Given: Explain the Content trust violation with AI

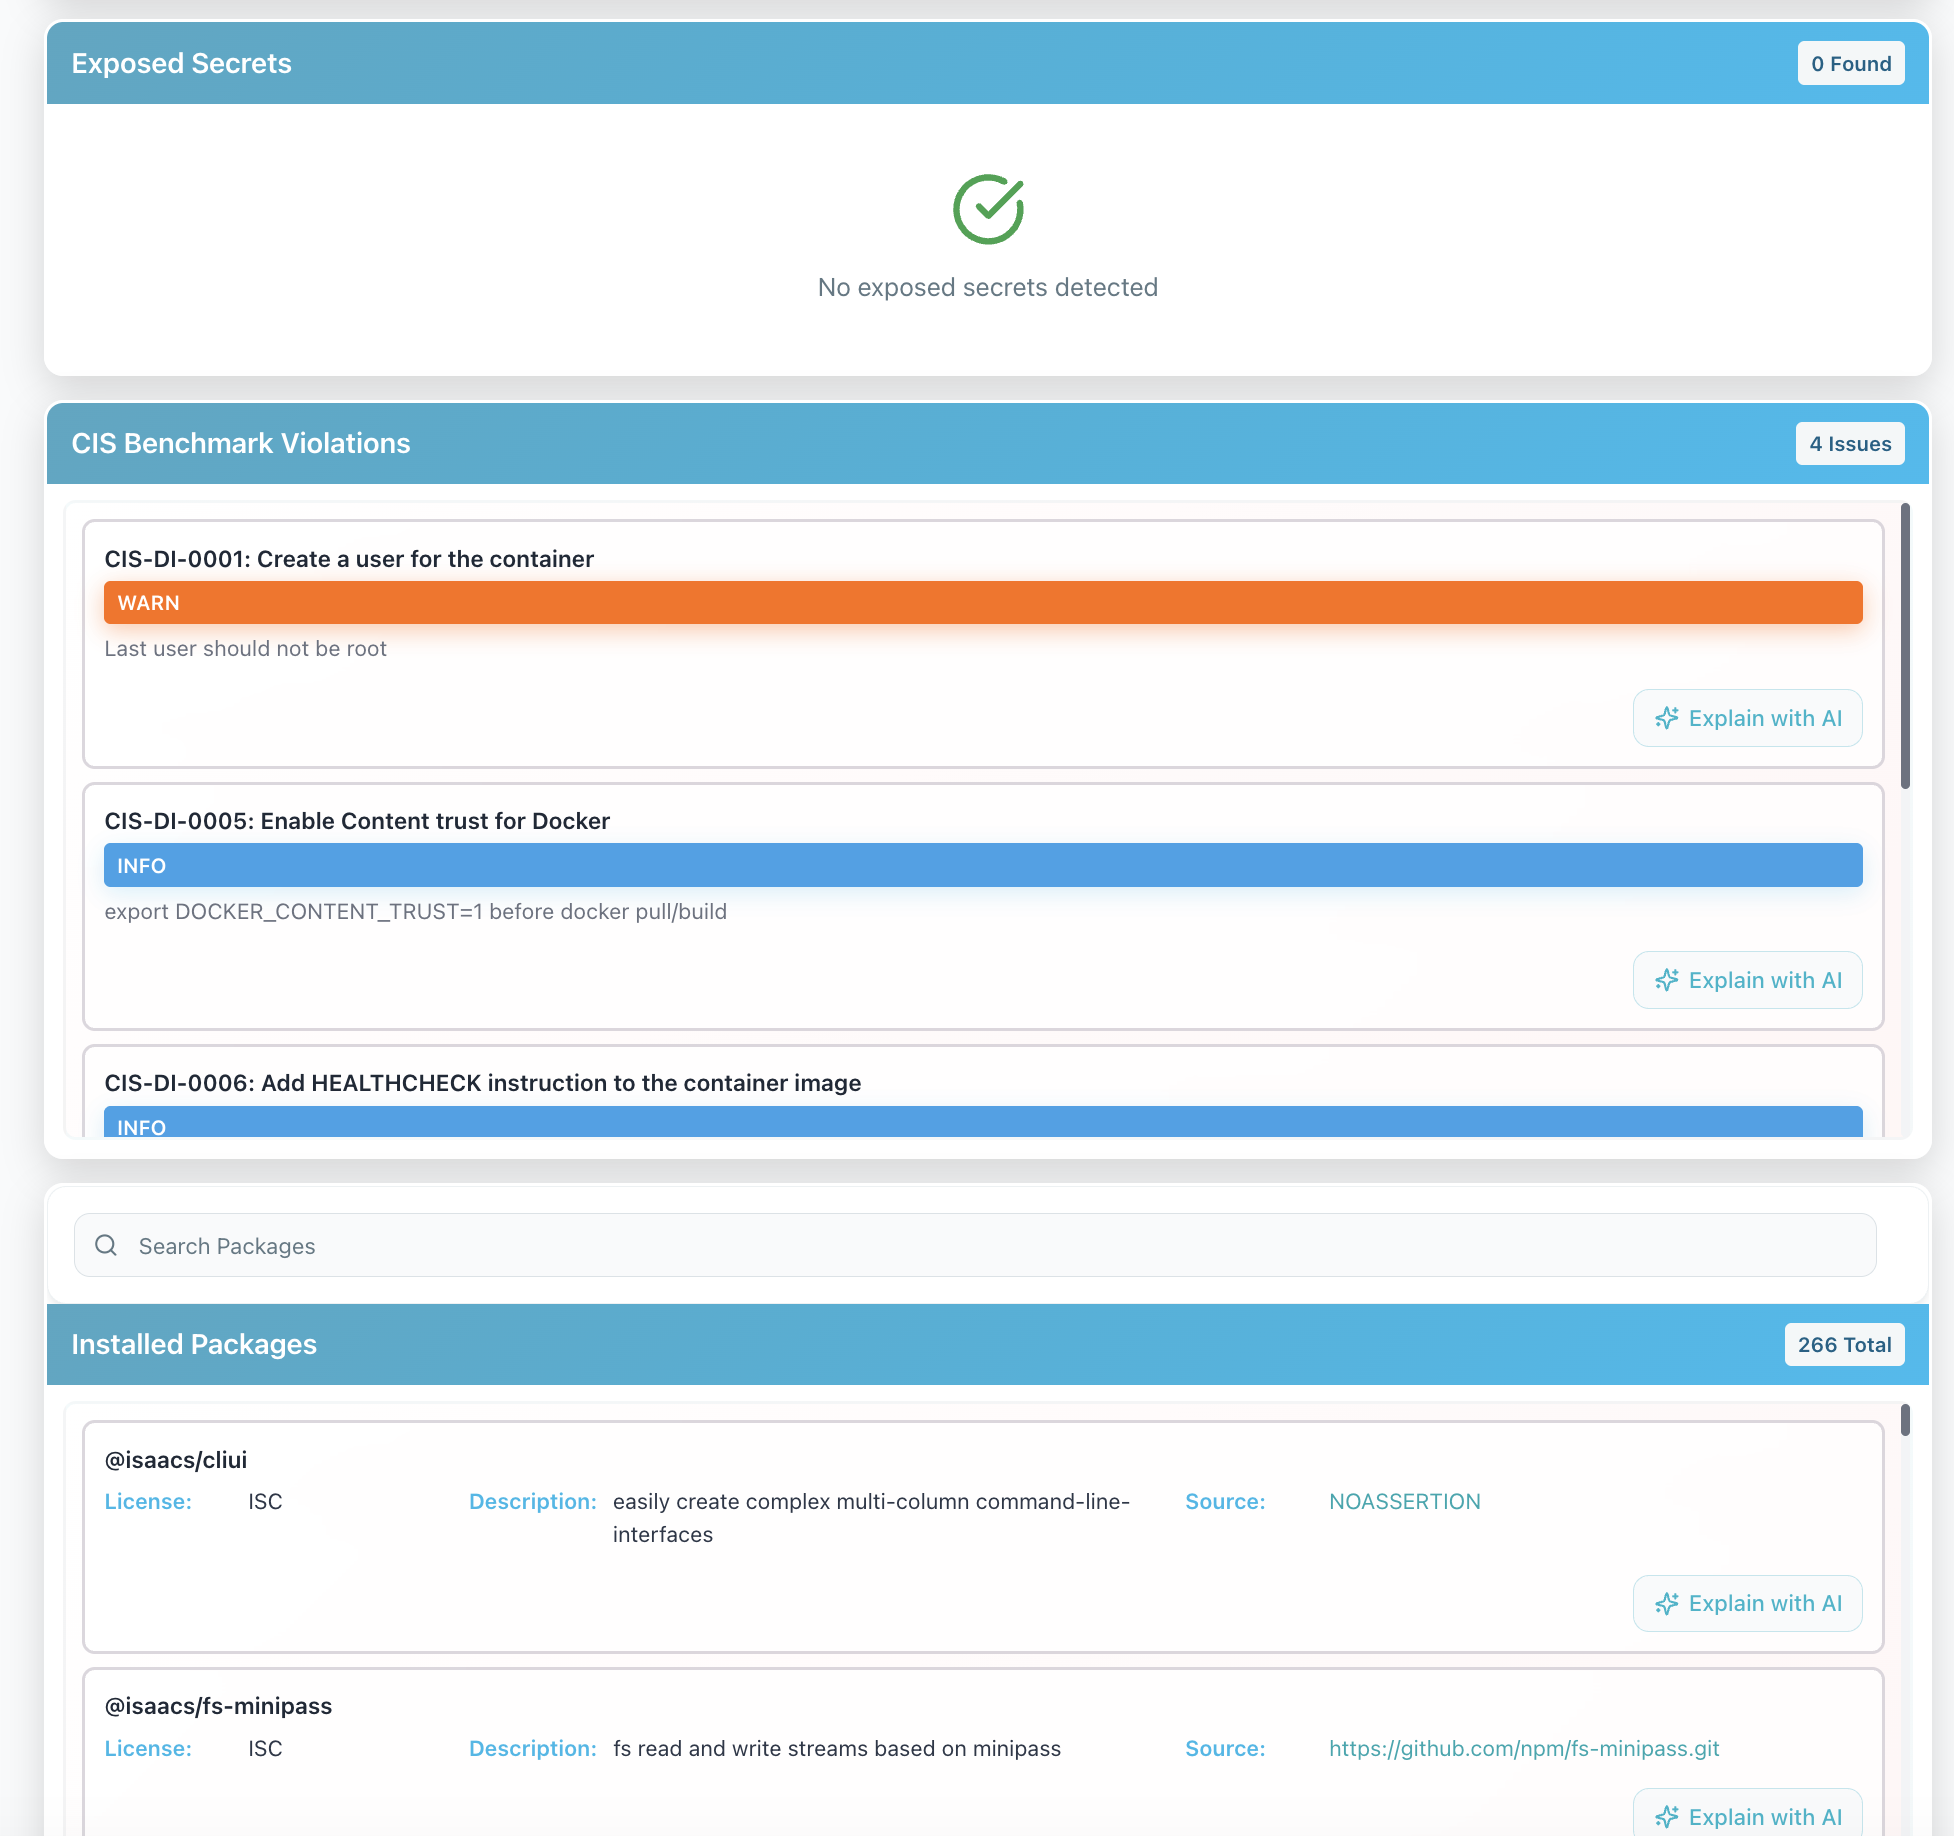Looking at the screenshot, I should (x=1747, y=980).
